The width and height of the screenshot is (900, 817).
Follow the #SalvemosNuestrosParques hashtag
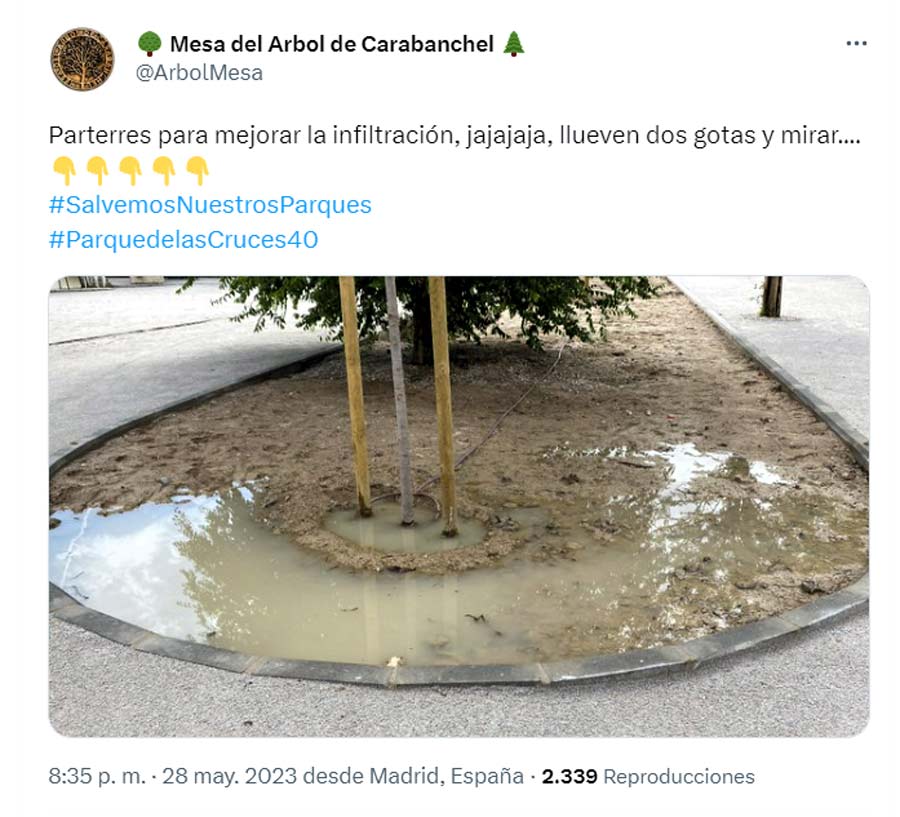coord(210,205)
